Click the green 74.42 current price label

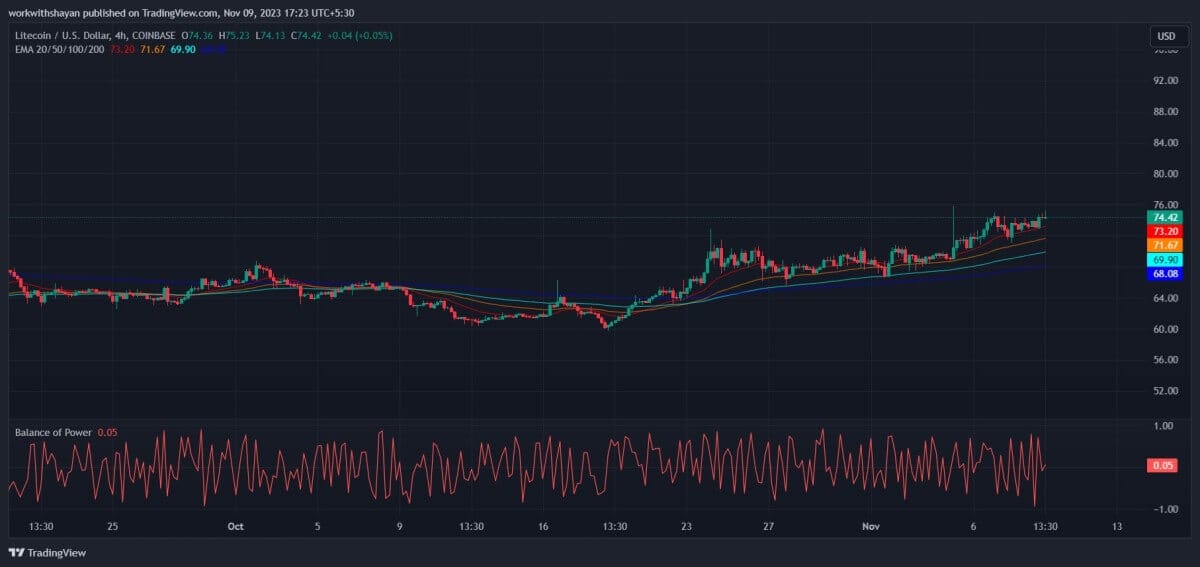[1166, 217]
